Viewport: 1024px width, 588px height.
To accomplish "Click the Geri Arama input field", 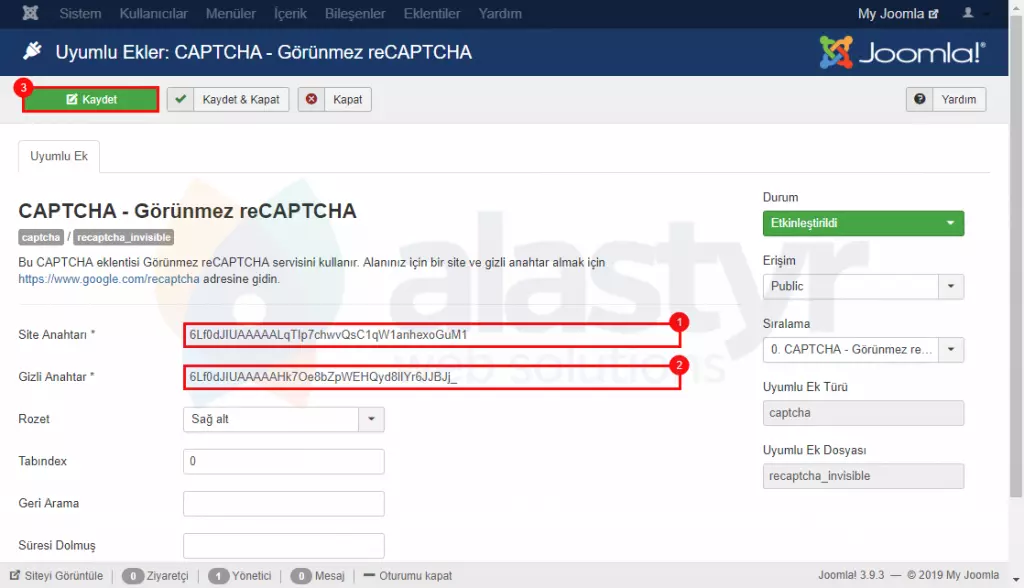I will click(x=283, y=504).
